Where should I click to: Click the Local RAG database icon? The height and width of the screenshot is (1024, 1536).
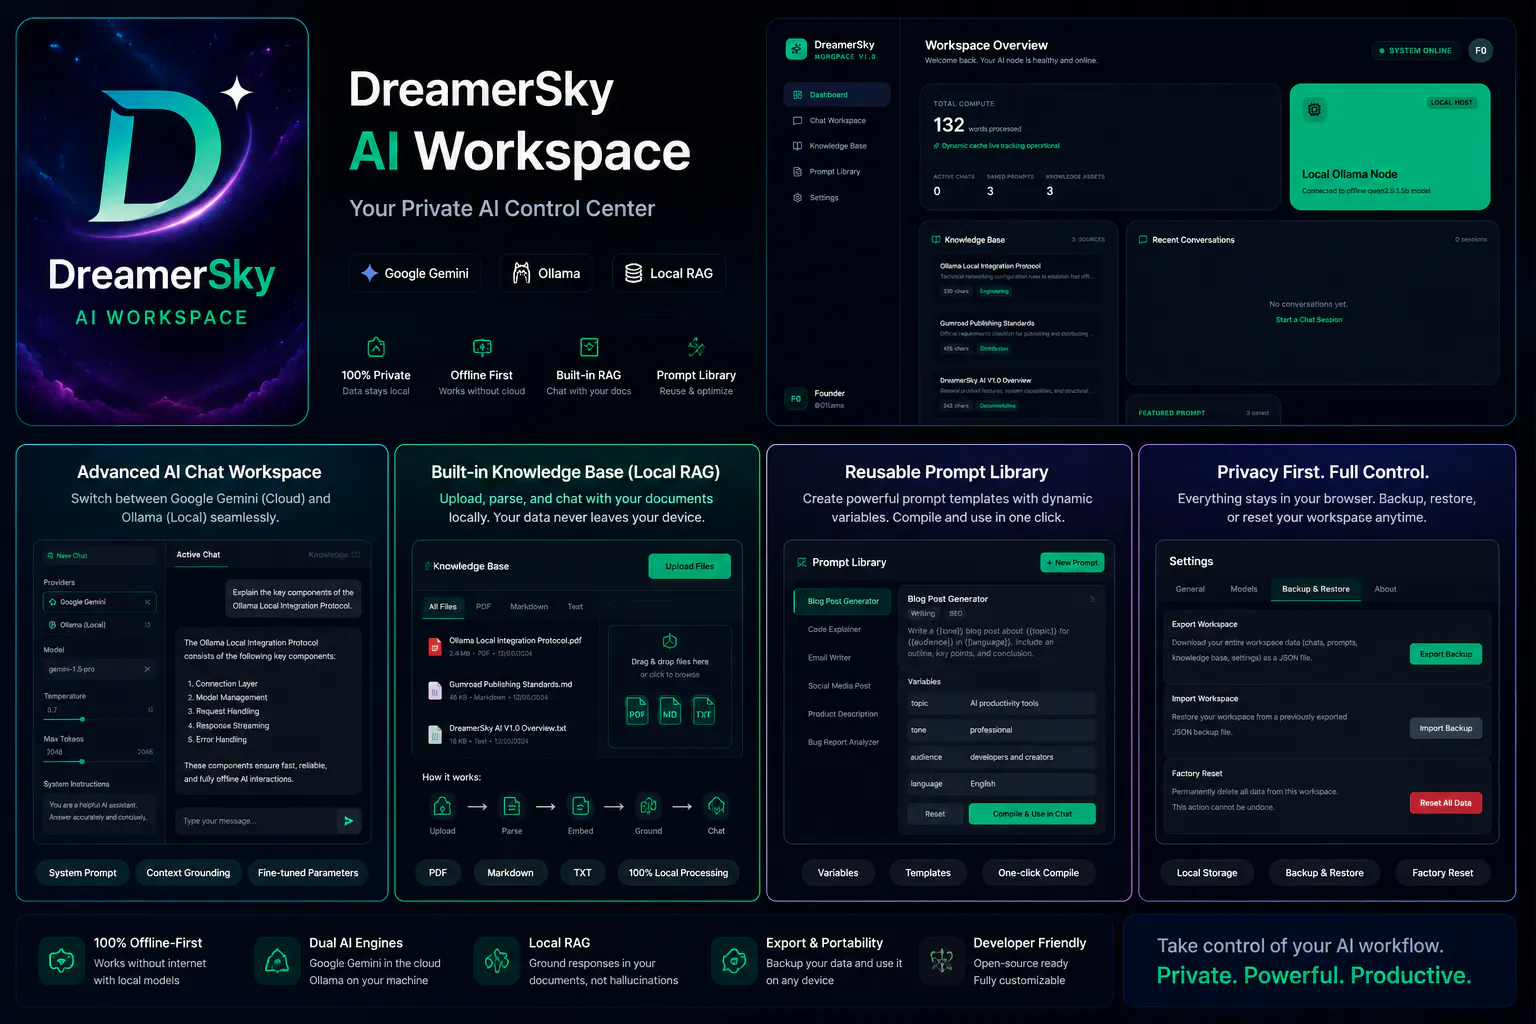(x=634, y=273)
